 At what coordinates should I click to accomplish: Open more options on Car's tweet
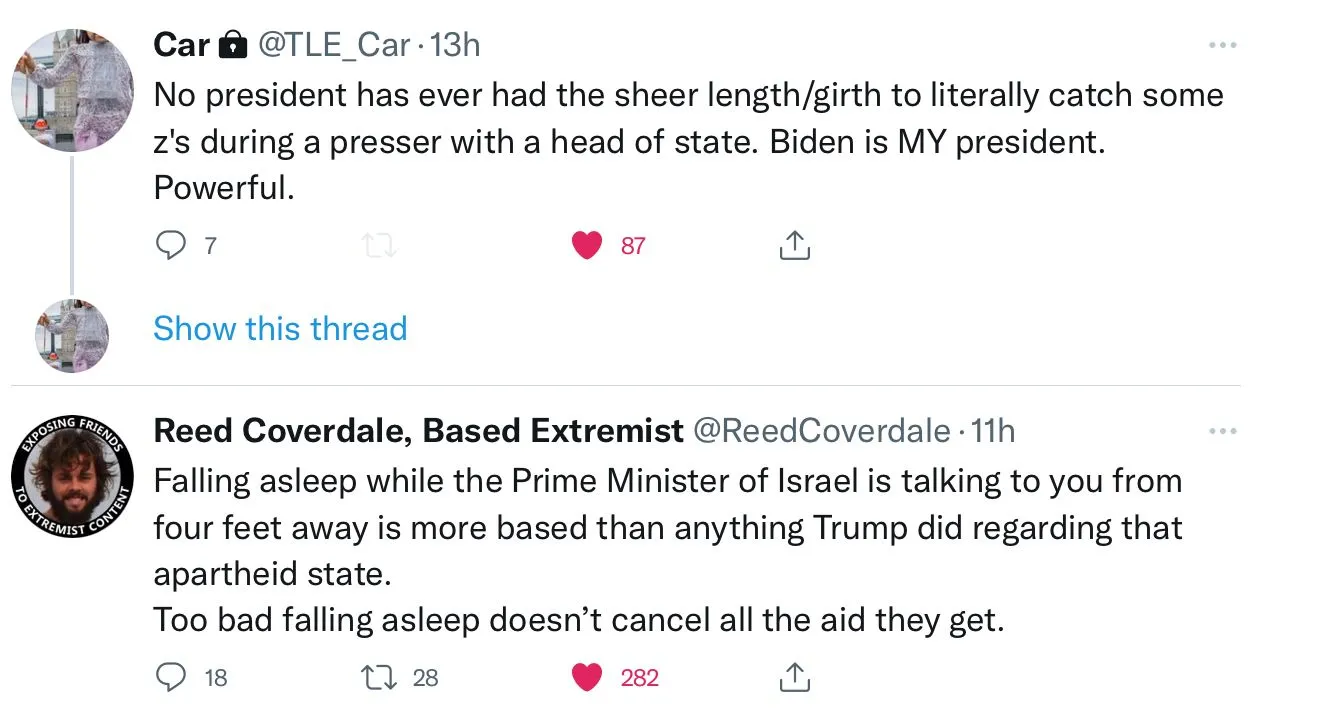point(1222,45)
